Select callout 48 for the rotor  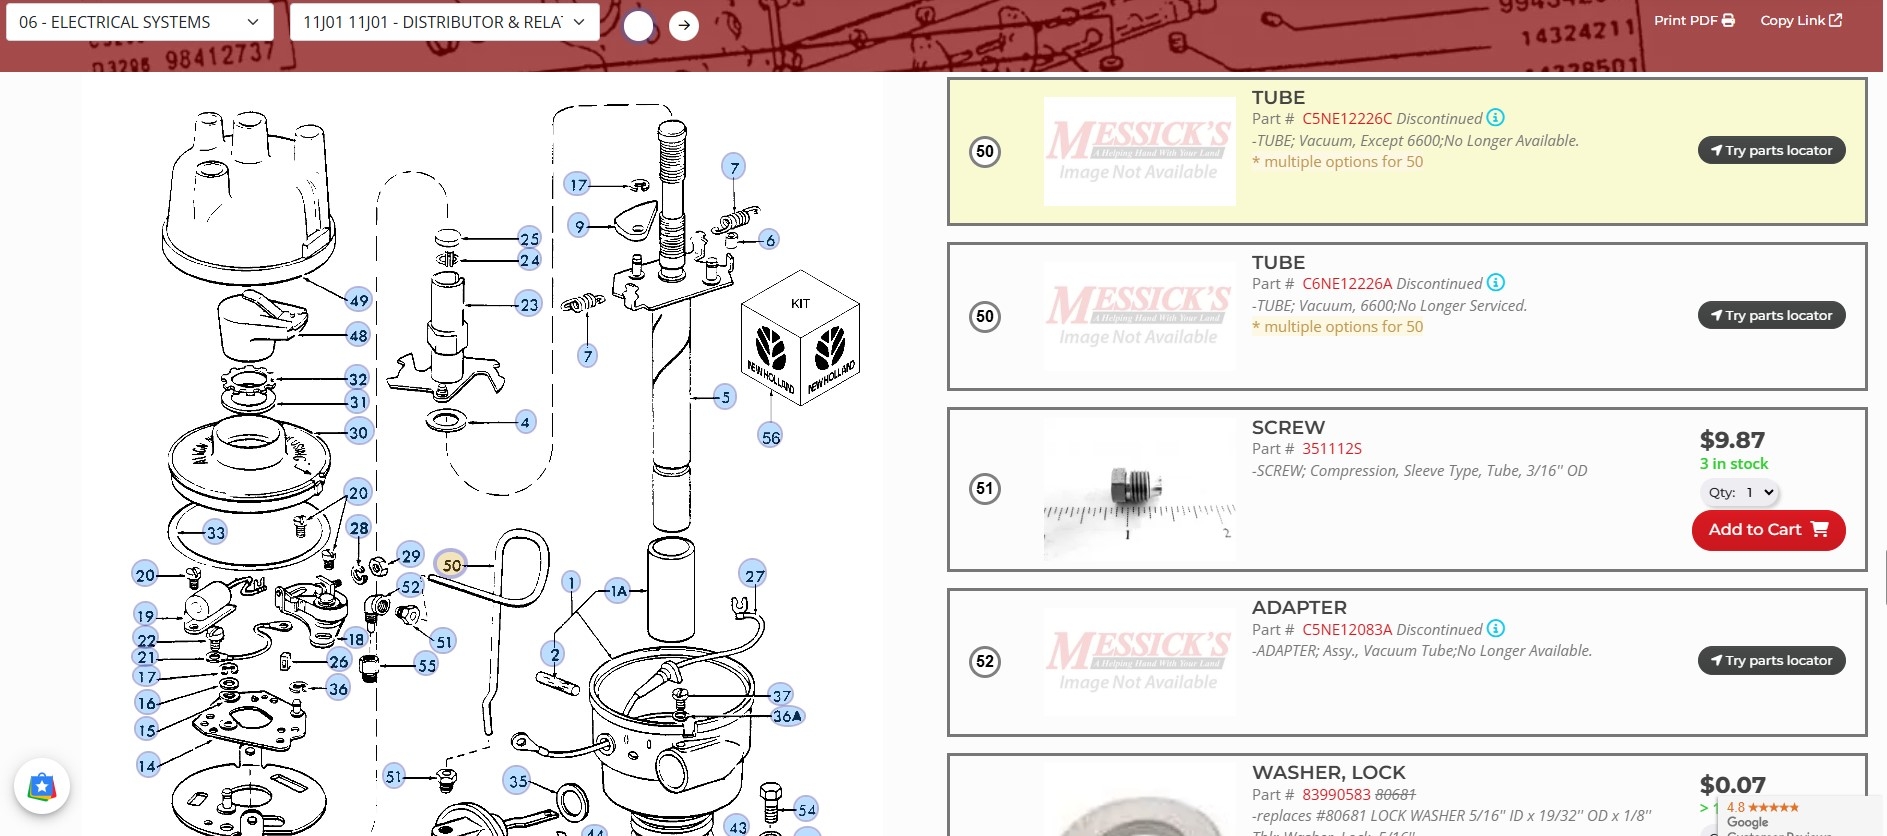(358, 335)
